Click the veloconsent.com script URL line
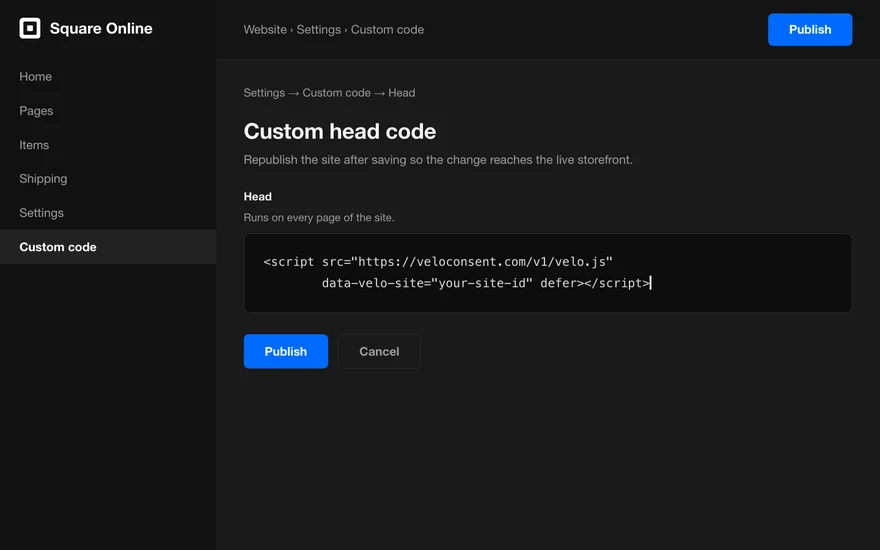 pos(438,262)
